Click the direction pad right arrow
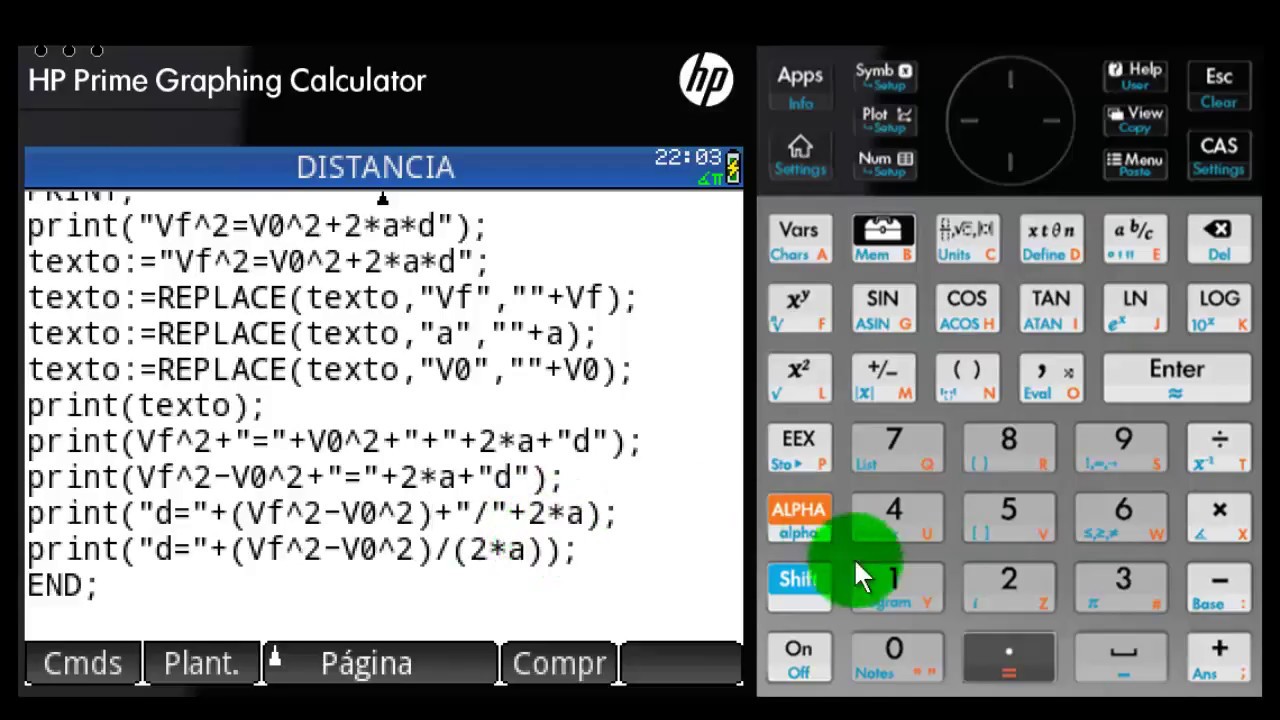 1052,121
